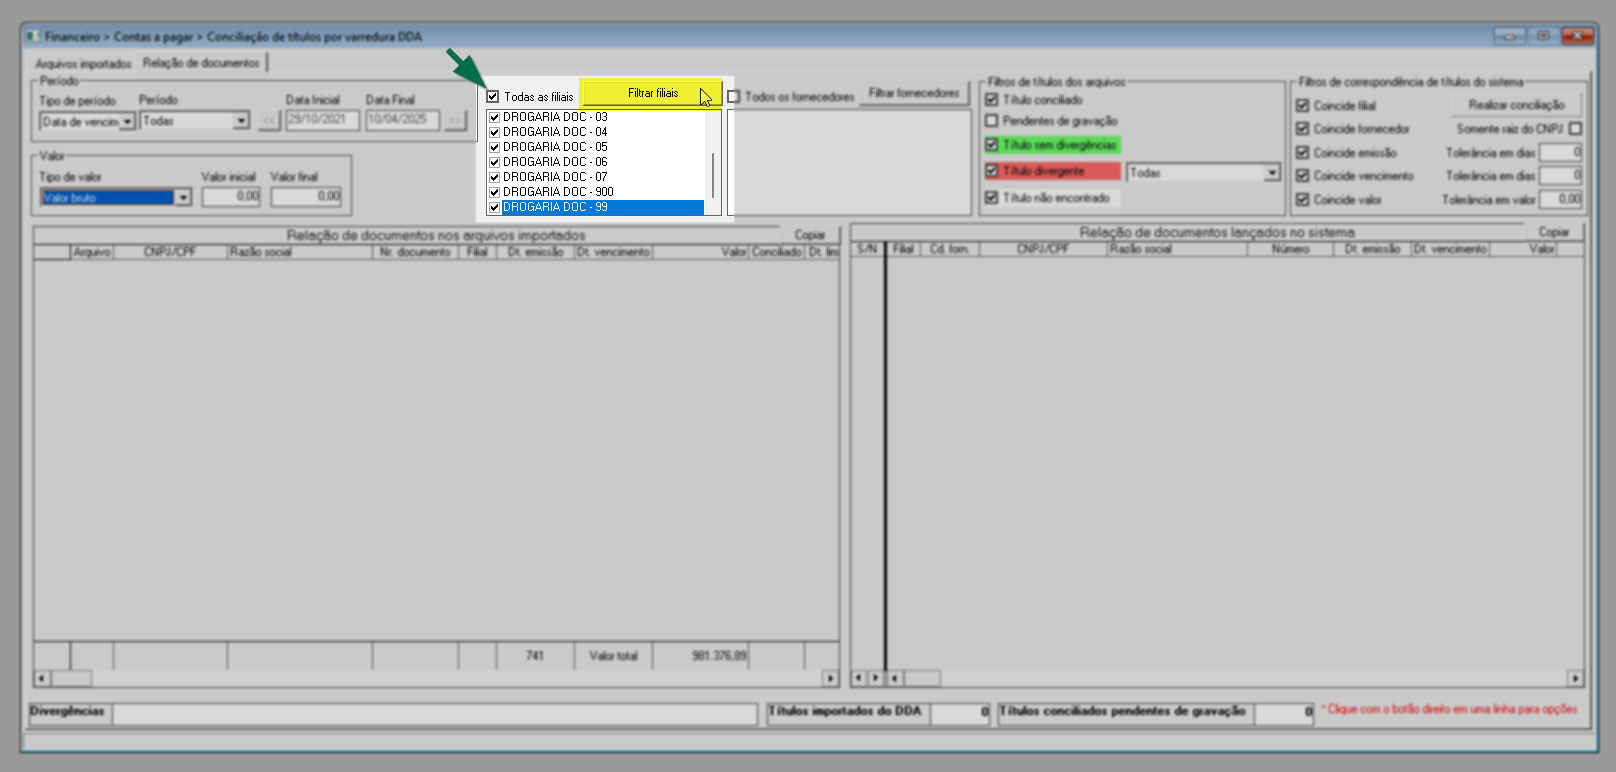Click Número column header in system table
The width and height of the screenshot is (1616, 772).
[x=1291, y=249]
